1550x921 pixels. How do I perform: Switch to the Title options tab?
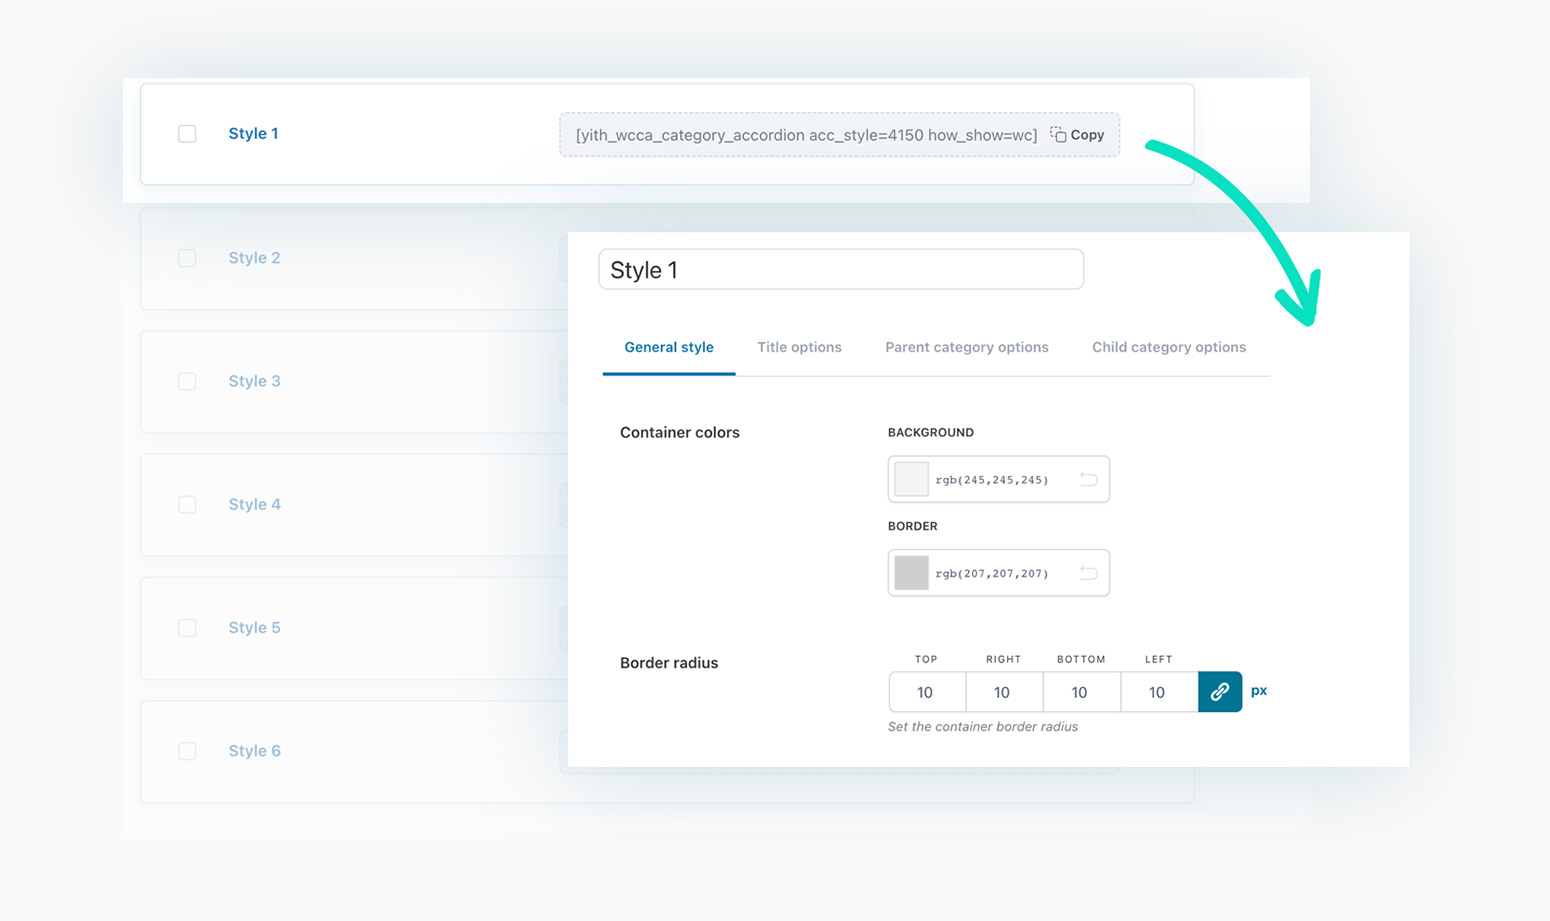(x=799, y=348)
